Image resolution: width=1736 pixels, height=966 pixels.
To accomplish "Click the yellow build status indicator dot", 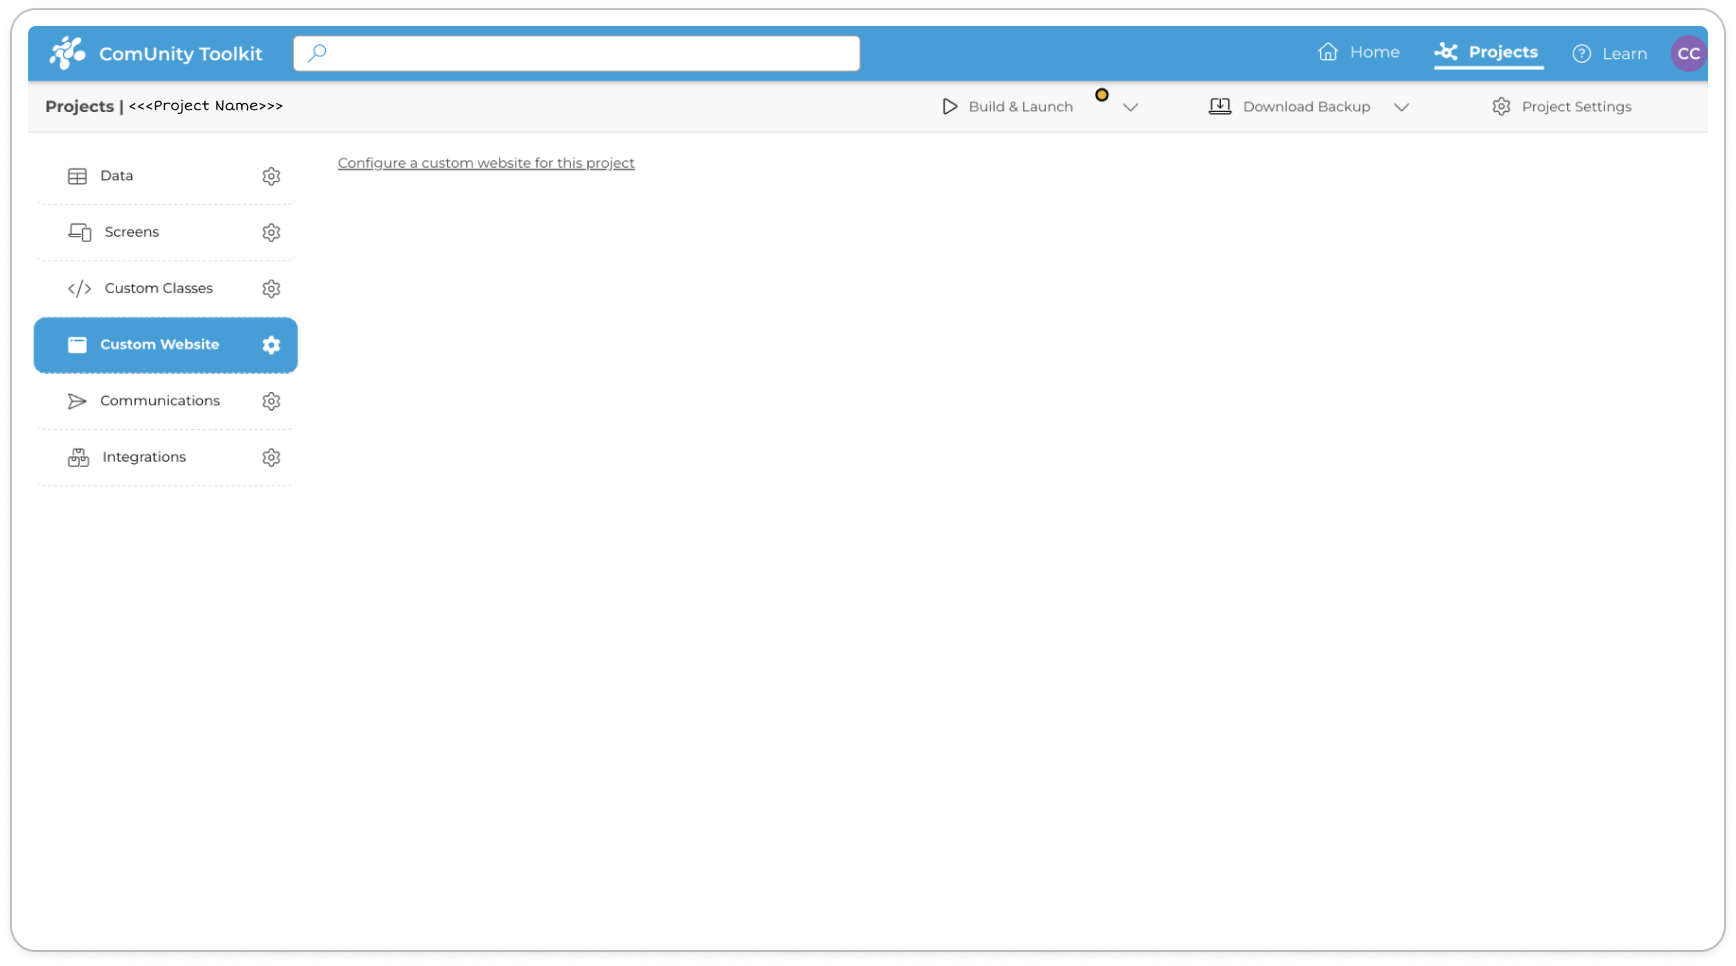I will coord(1102,95).
